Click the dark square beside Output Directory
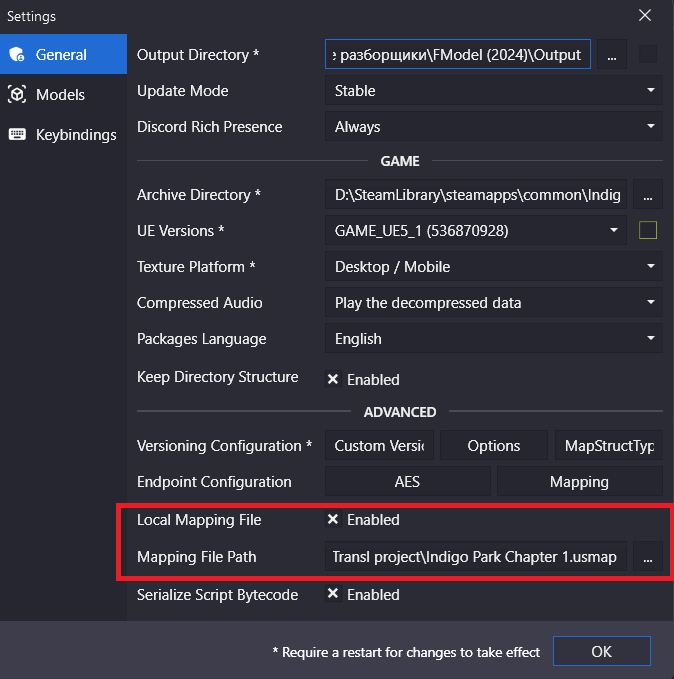This screenshot has width=674, height=679. pyautogui.click(x=648, y=55)
